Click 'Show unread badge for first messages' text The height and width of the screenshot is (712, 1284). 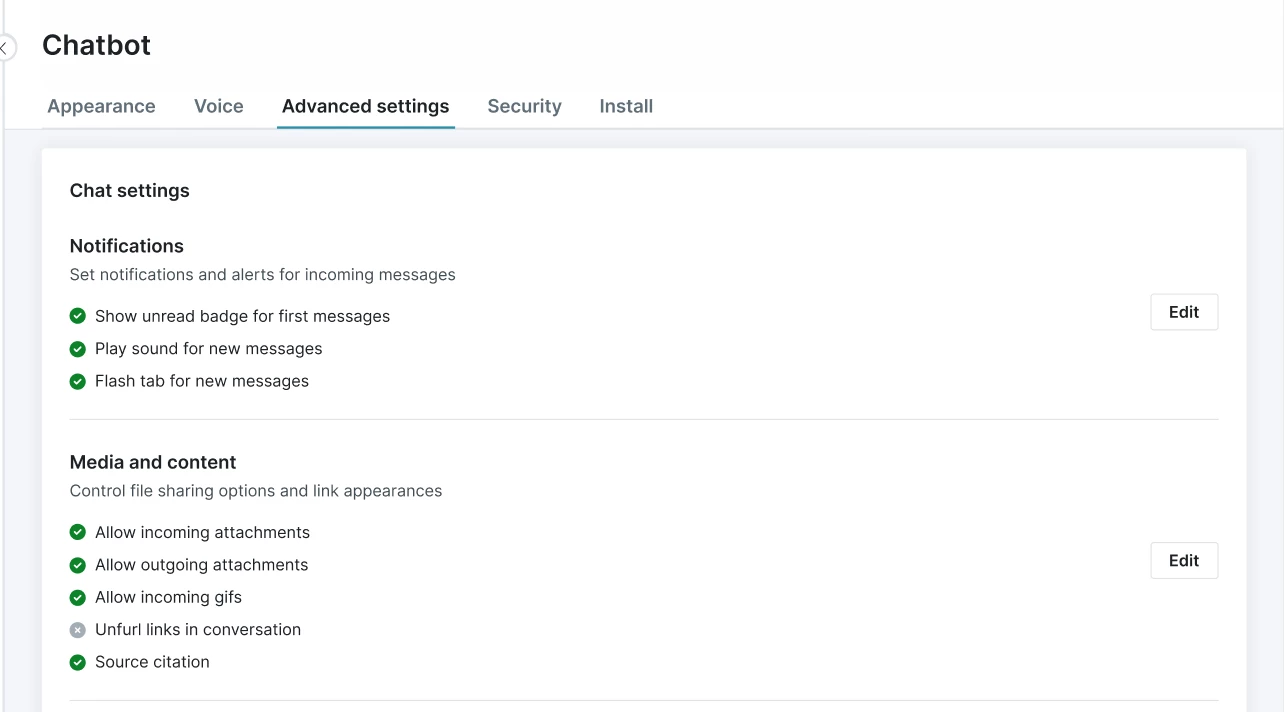[243, 316]
